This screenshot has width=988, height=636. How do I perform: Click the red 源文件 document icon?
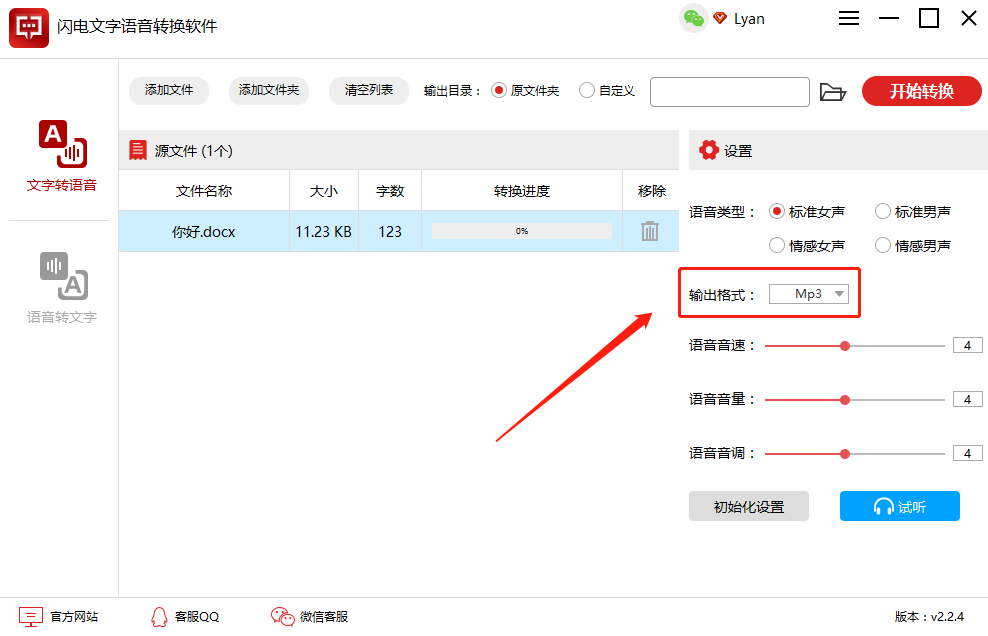(137, 151)
